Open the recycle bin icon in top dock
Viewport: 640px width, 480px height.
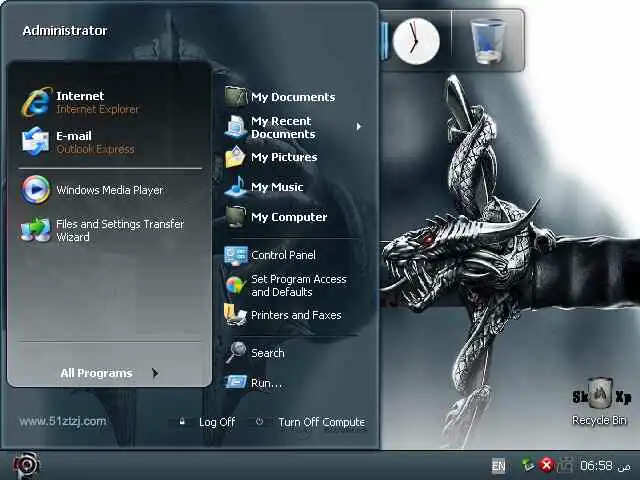click(x=488, y=41)
